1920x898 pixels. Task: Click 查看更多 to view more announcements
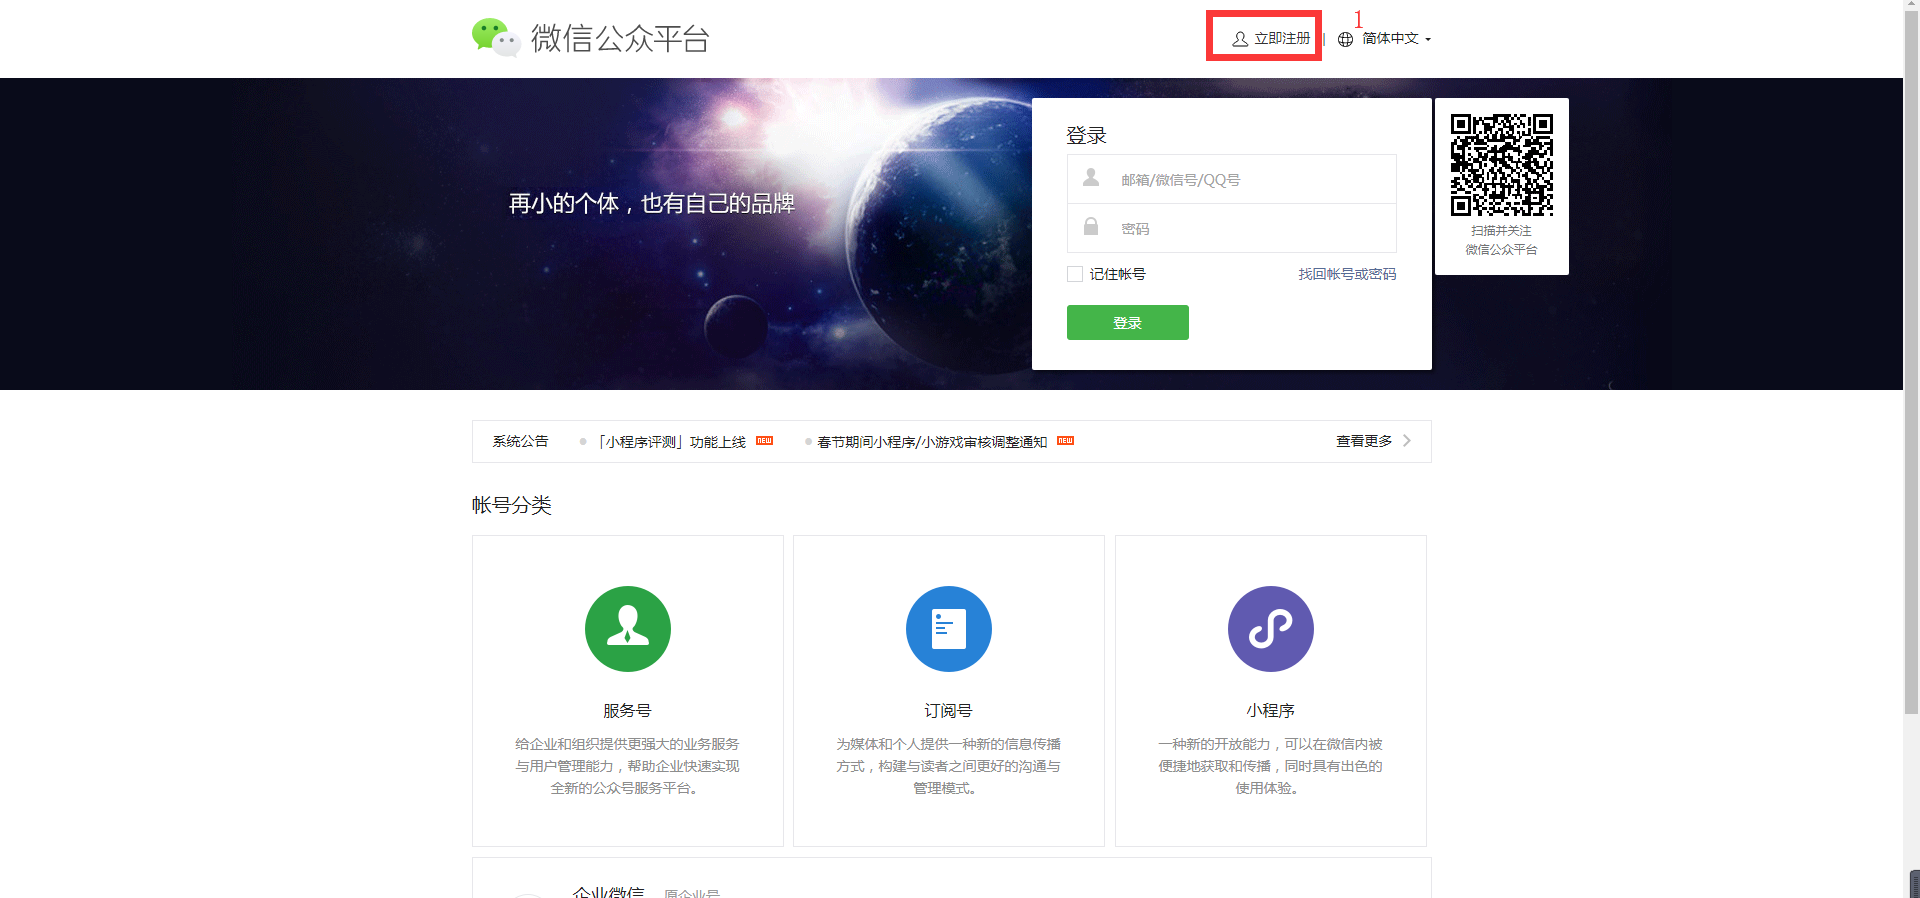pyautogui.click(x=1364, y=441)
